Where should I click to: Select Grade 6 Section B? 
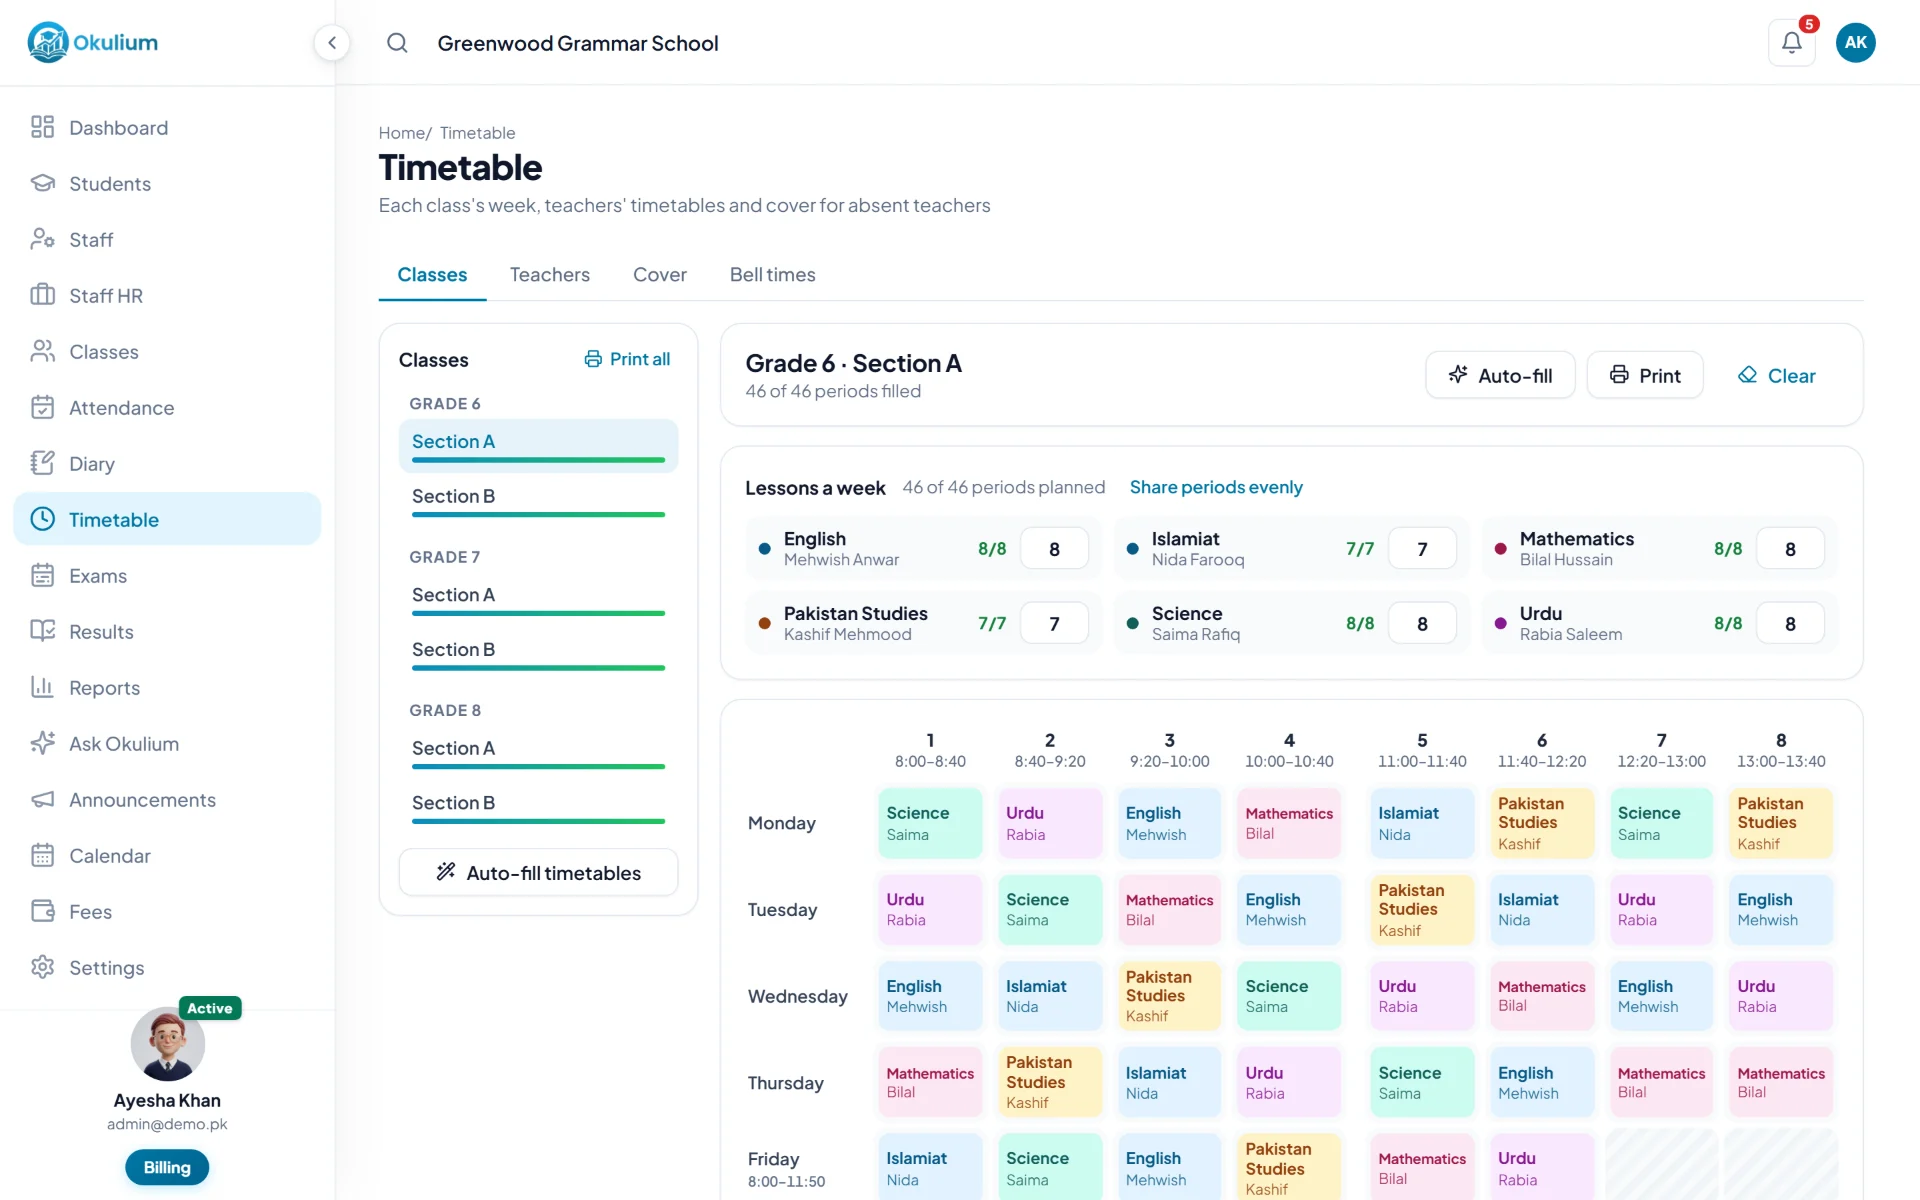[538, 499]
